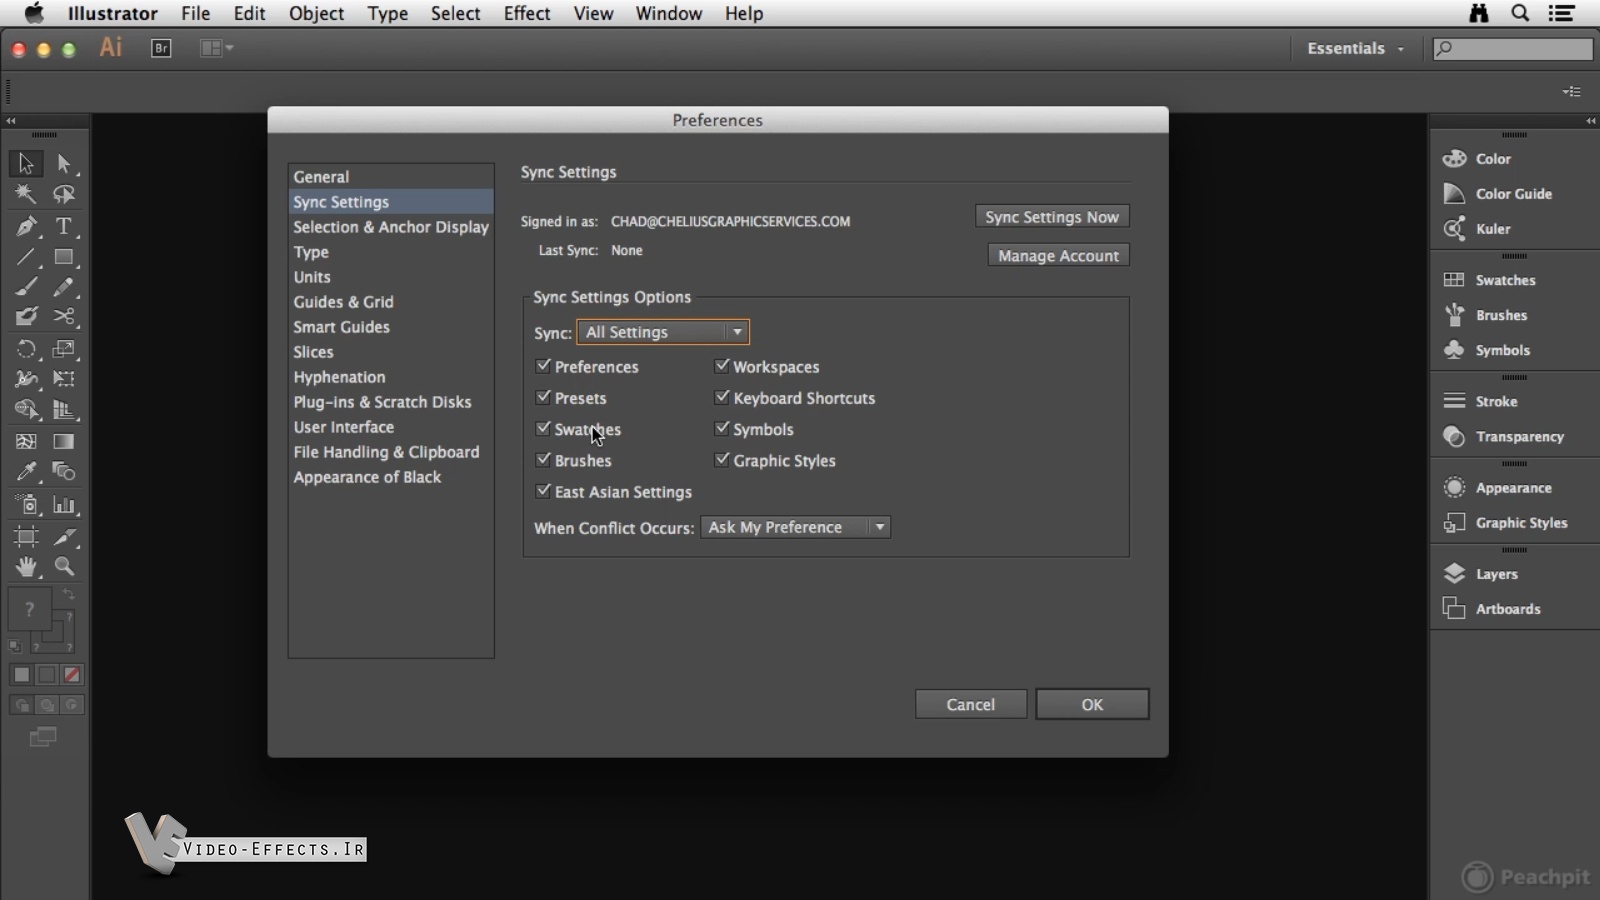The width and height of the screenshot is (1600, 900).
Task: Click the Adobe help search field
Action: (x=1513, y=48)
